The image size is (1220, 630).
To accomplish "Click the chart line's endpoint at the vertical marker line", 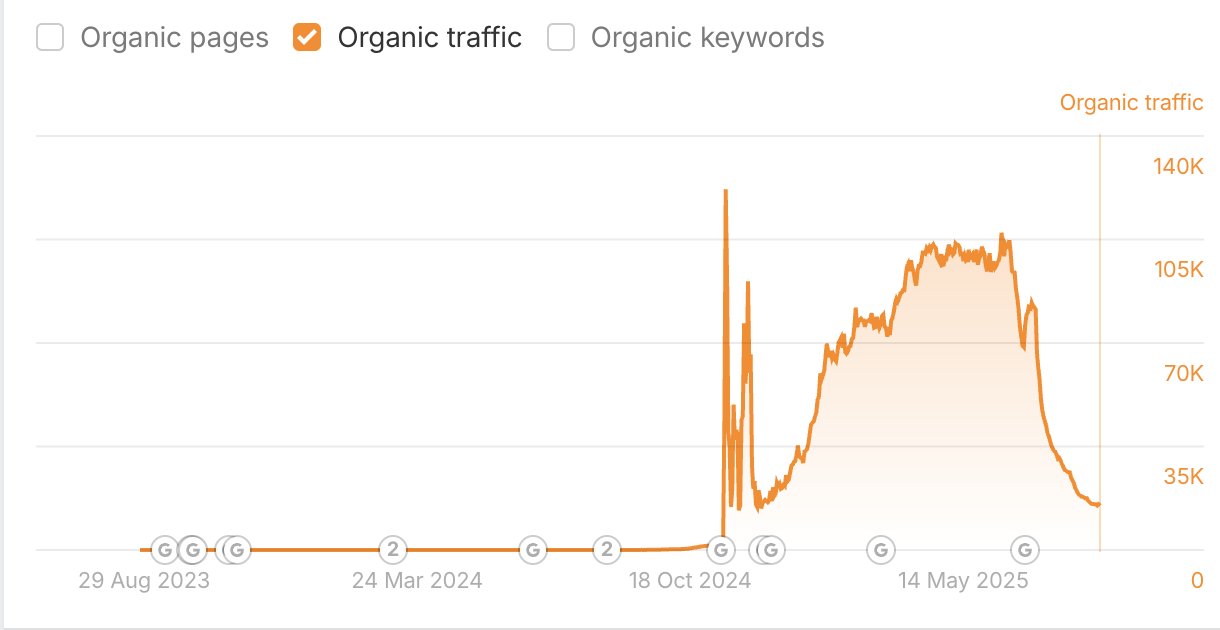I will click(1099, 505).
